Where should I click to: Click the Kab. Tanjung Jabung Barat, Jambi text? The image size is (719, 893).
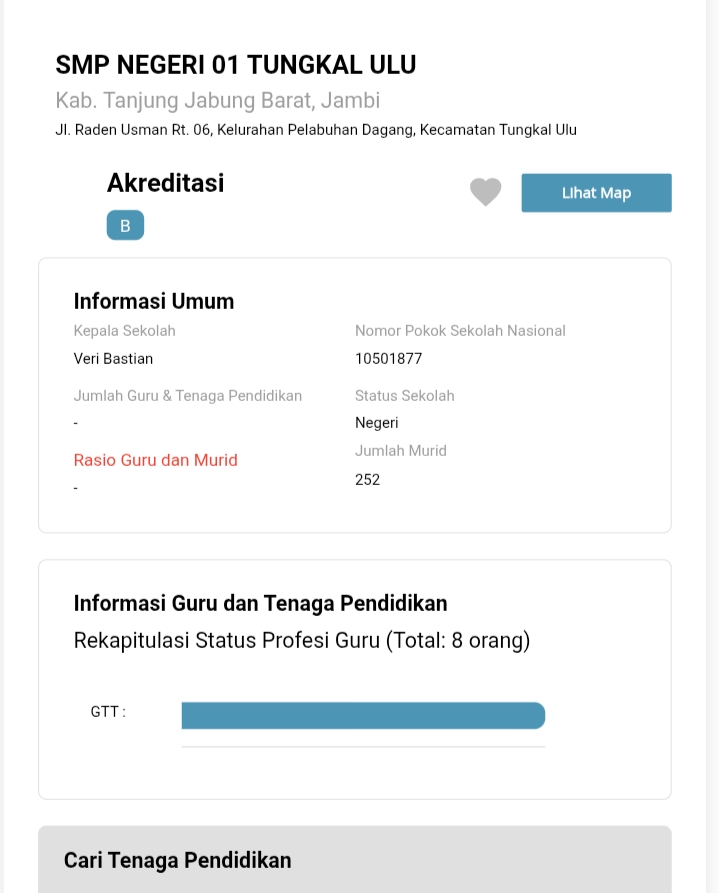tap(218, 101)
